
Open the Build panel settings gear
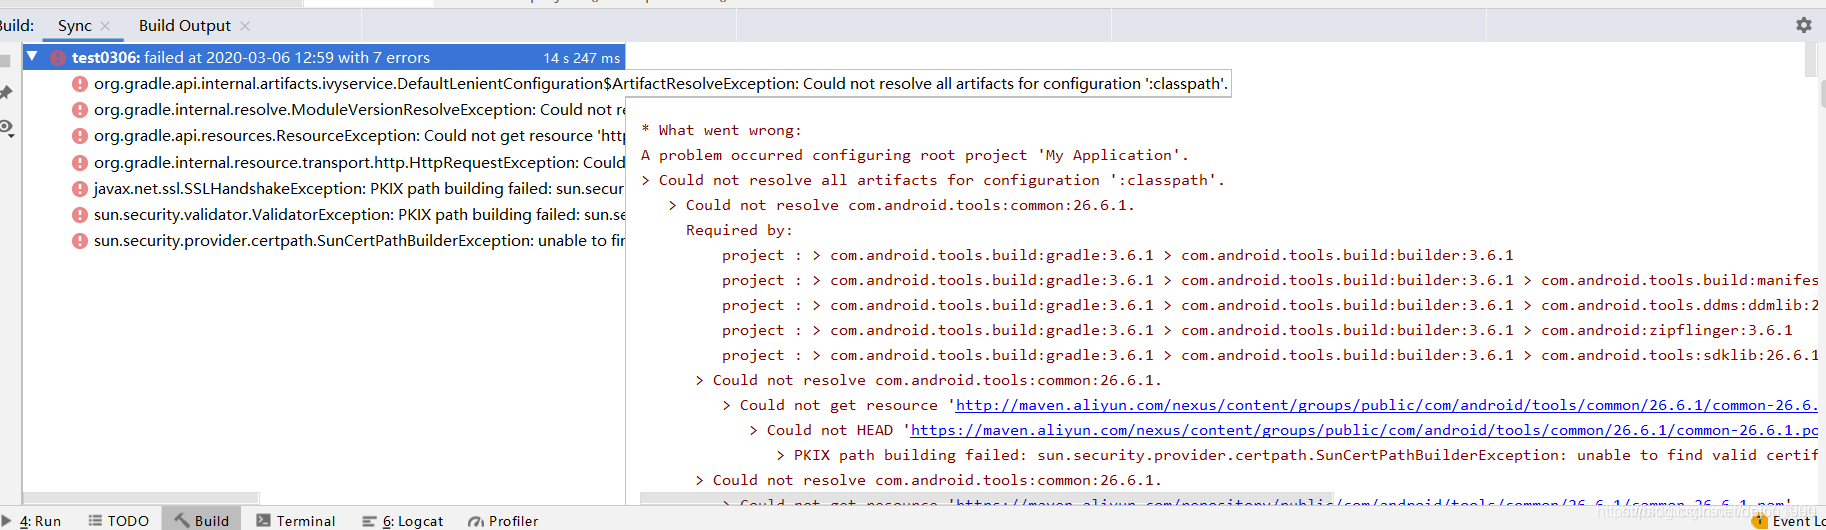1803,25
